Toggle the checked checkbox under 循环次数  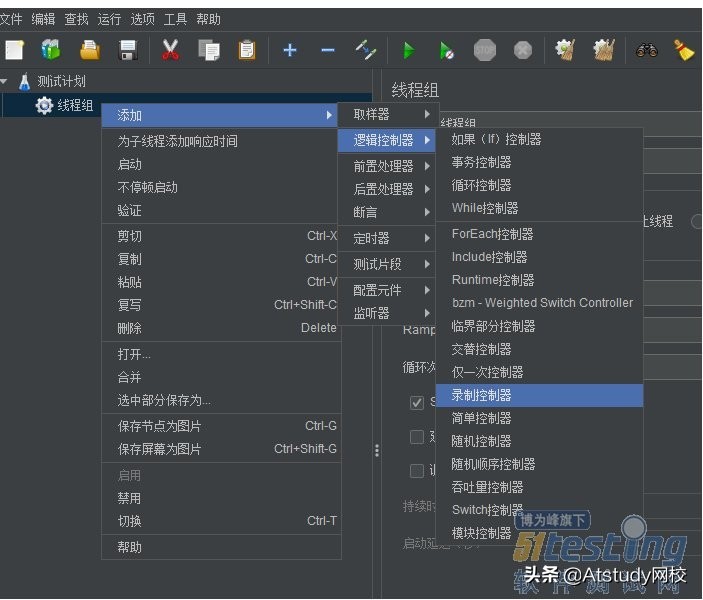[417, 402]
